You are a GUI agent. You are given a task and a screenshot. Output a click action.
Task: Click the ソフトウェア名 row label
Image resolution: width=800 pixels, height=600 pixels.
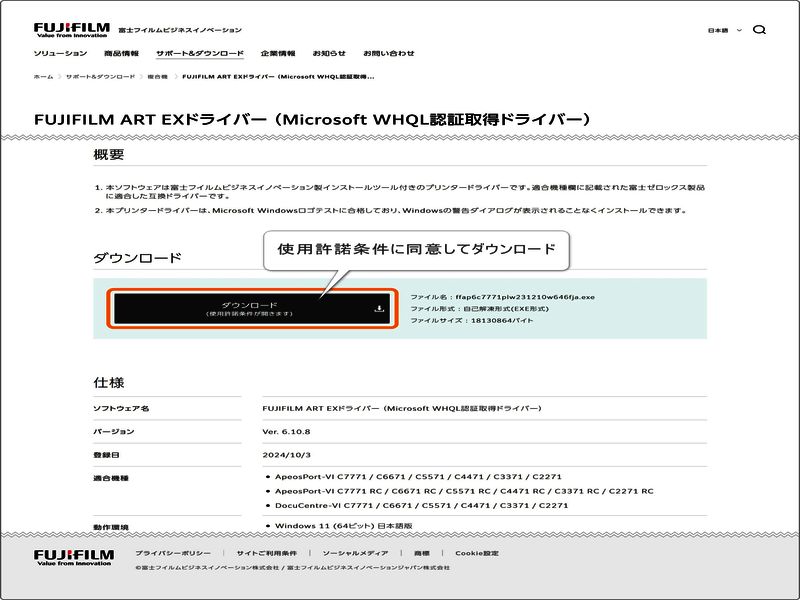tap(121, 408)
